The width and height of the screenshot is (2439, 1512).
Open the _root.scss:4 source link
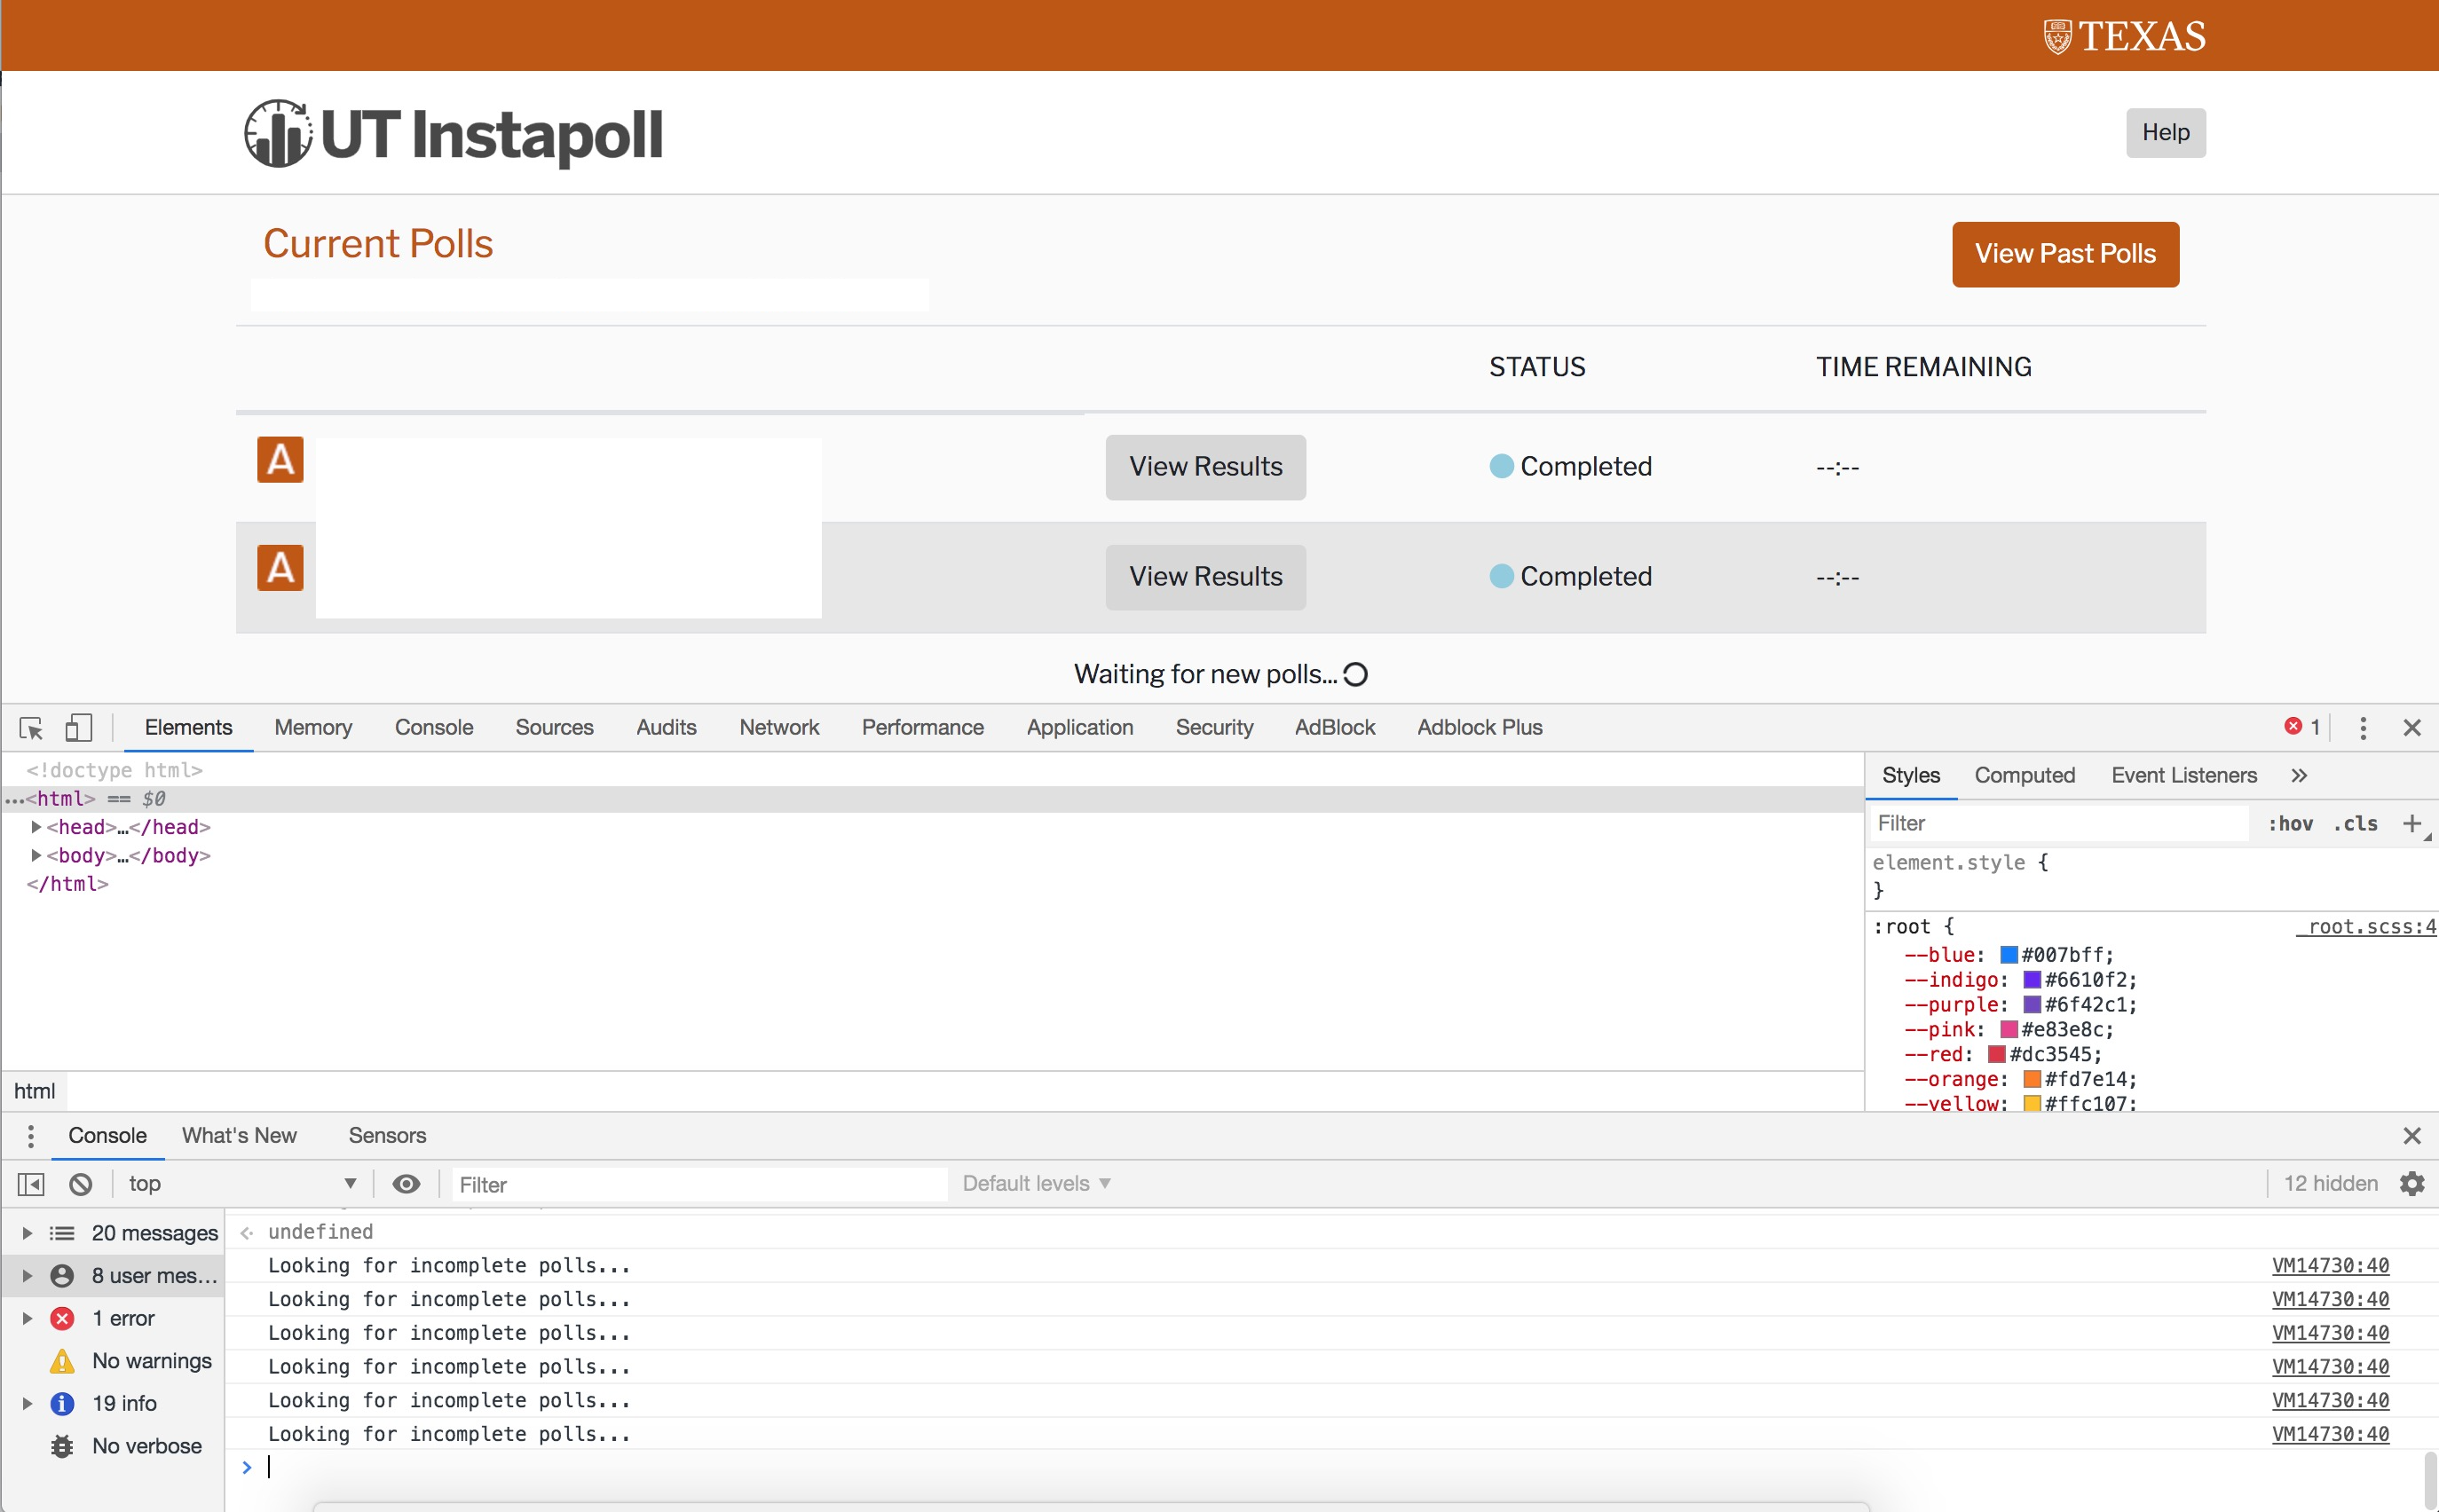tap(2366, 926)
